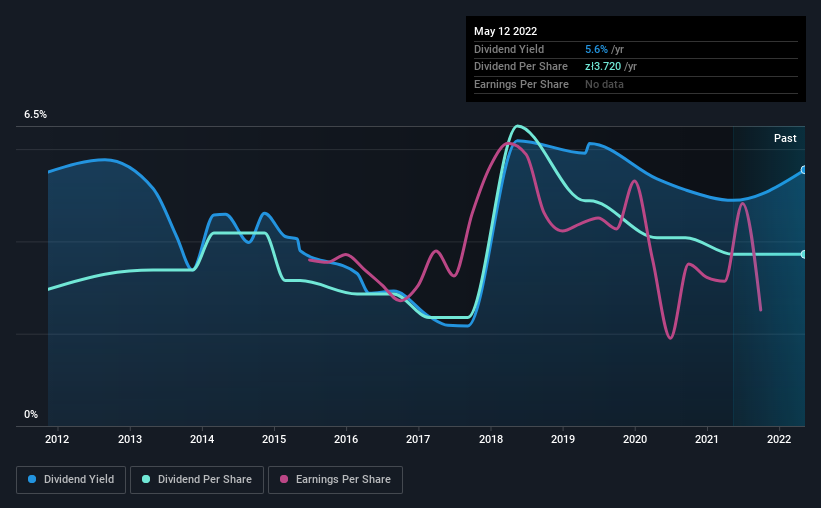This screenshot has width=821, height=508.
Task: Toggle the Dividend Per Share legend button
Action: [197, 480]
